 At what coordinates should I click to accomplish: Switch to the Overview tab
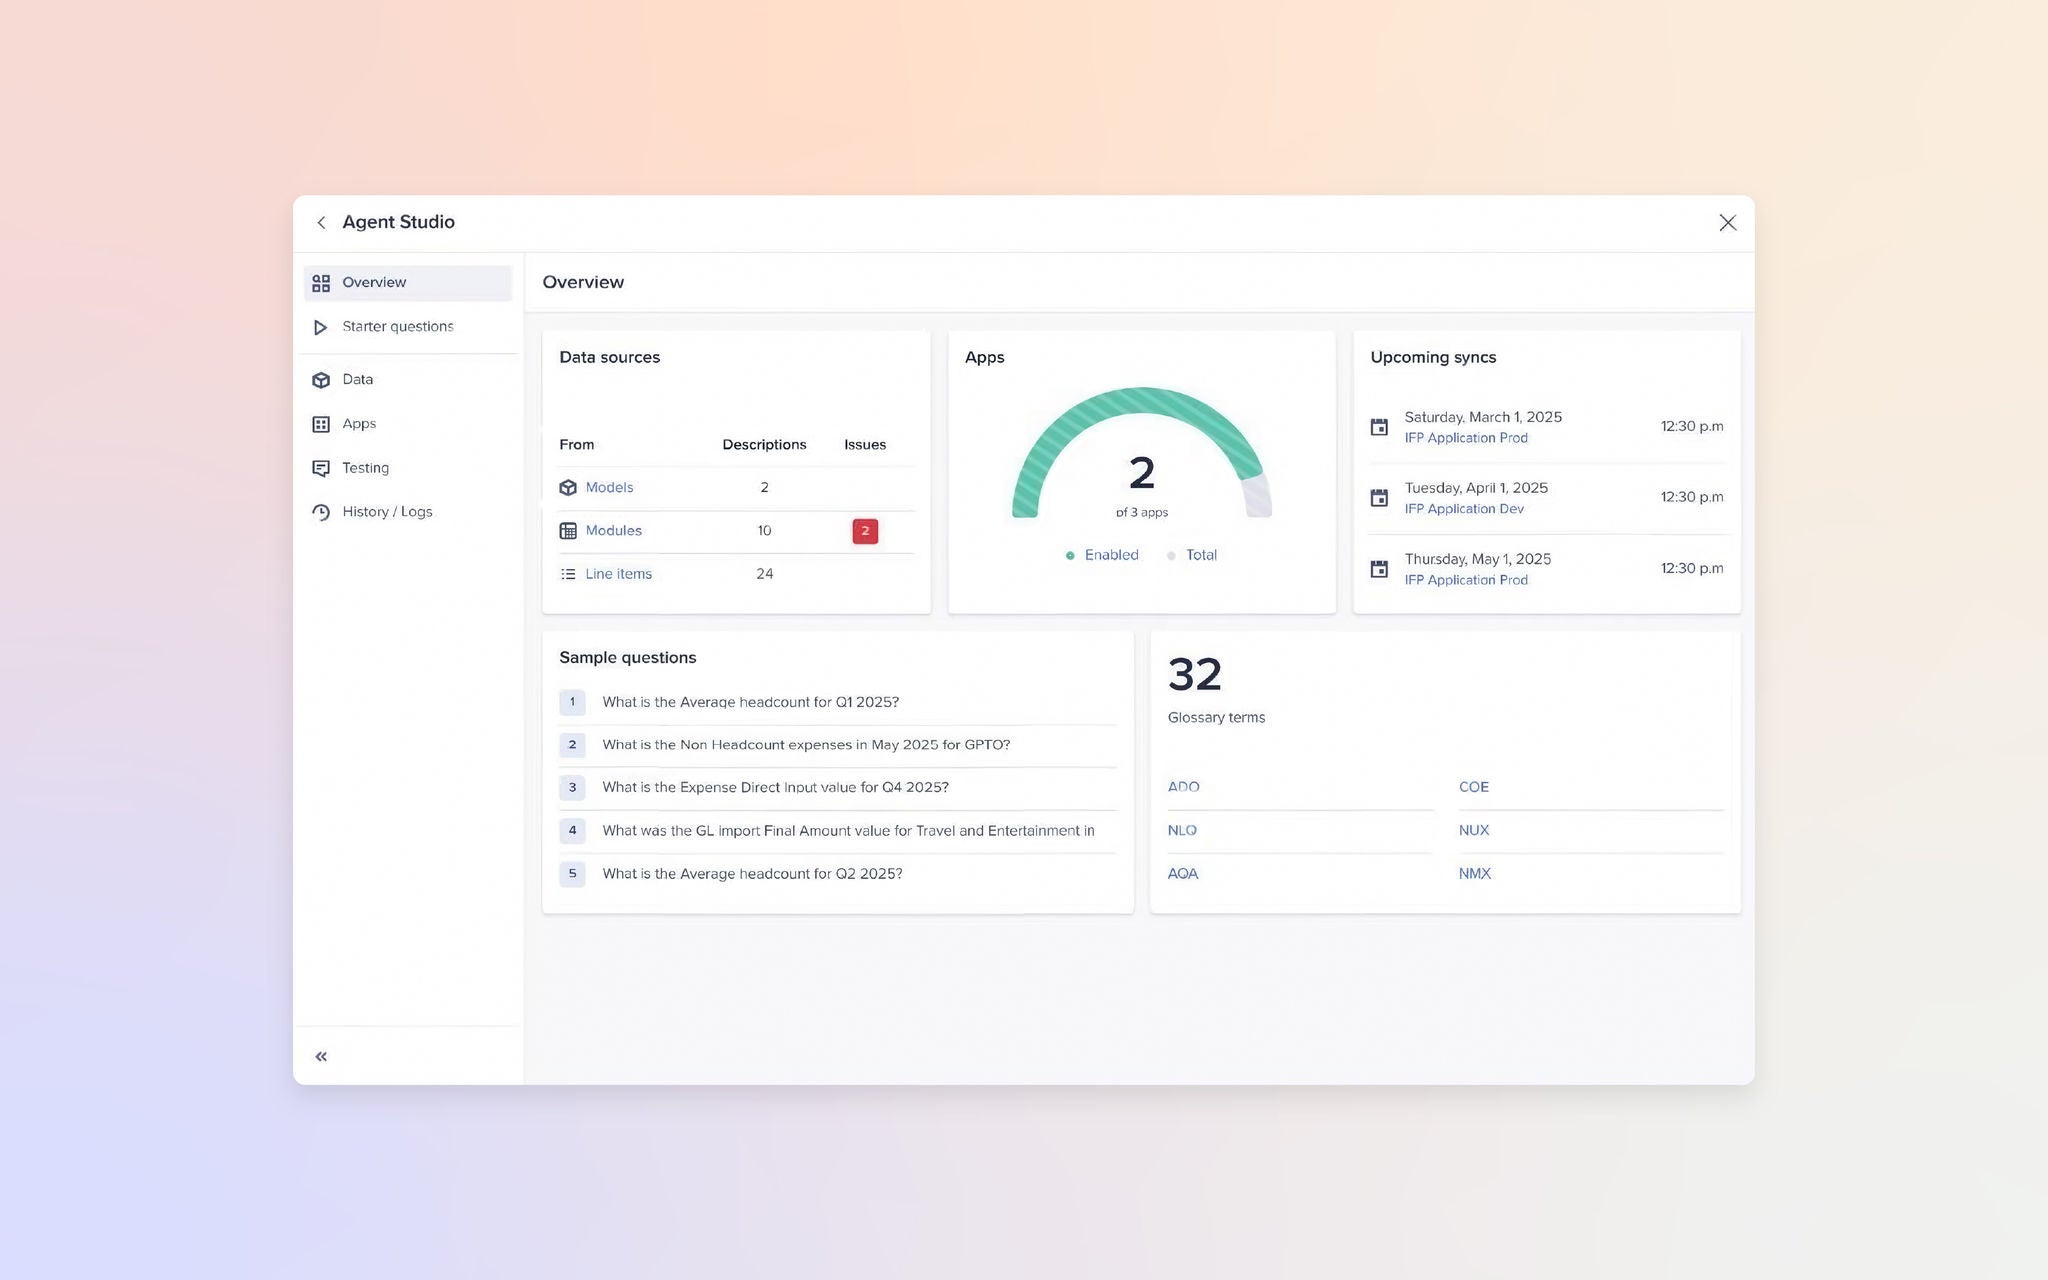[374, 282]
